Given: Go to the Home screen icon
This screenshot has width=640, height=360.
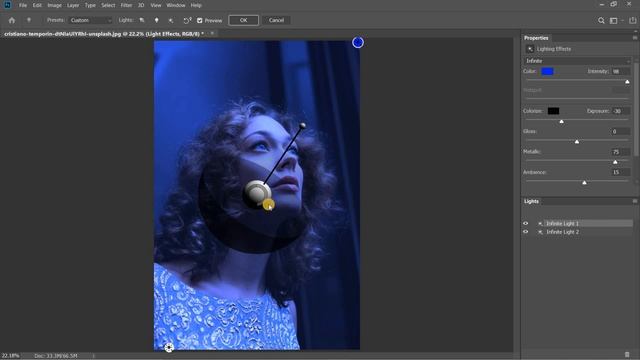Looking at the screenshot, I should coord(12,20).
